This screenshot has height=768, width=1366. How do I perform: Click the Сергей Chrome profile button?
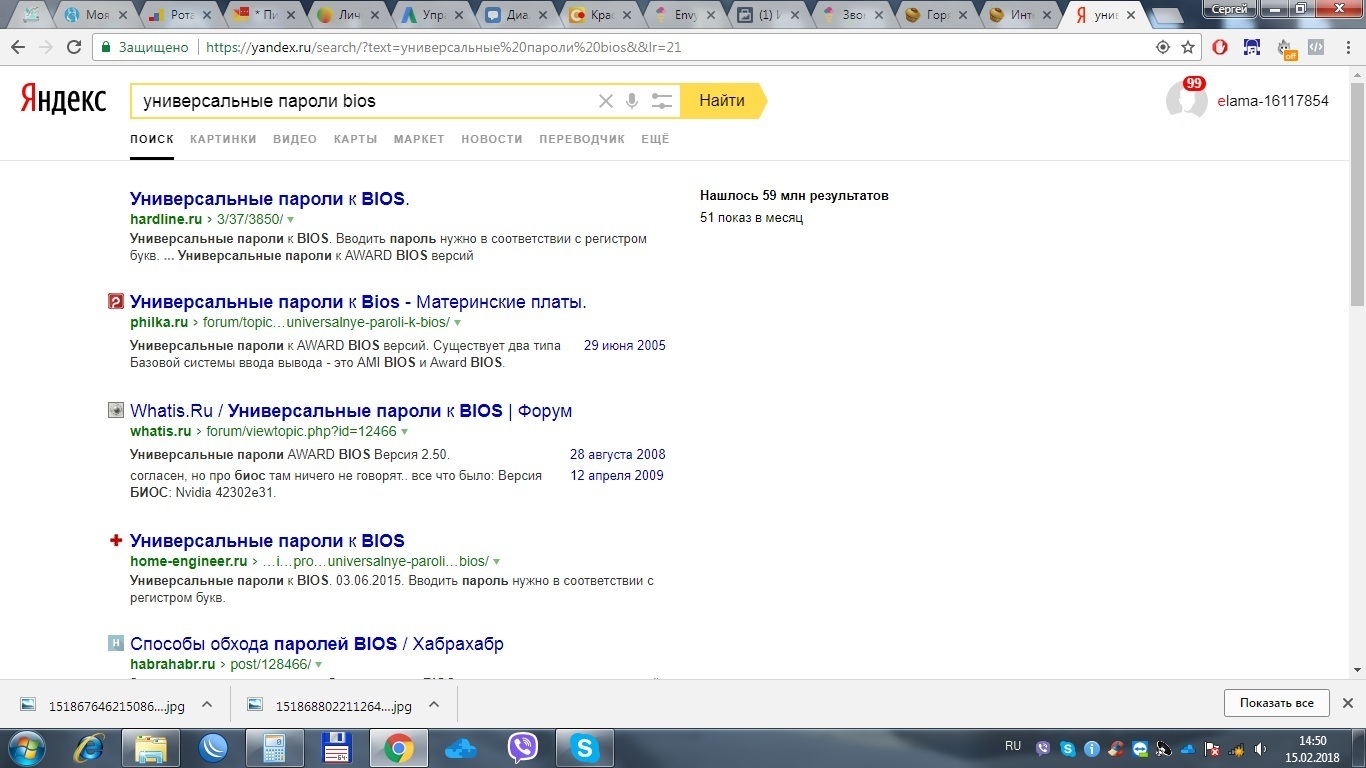point(1229,8)
